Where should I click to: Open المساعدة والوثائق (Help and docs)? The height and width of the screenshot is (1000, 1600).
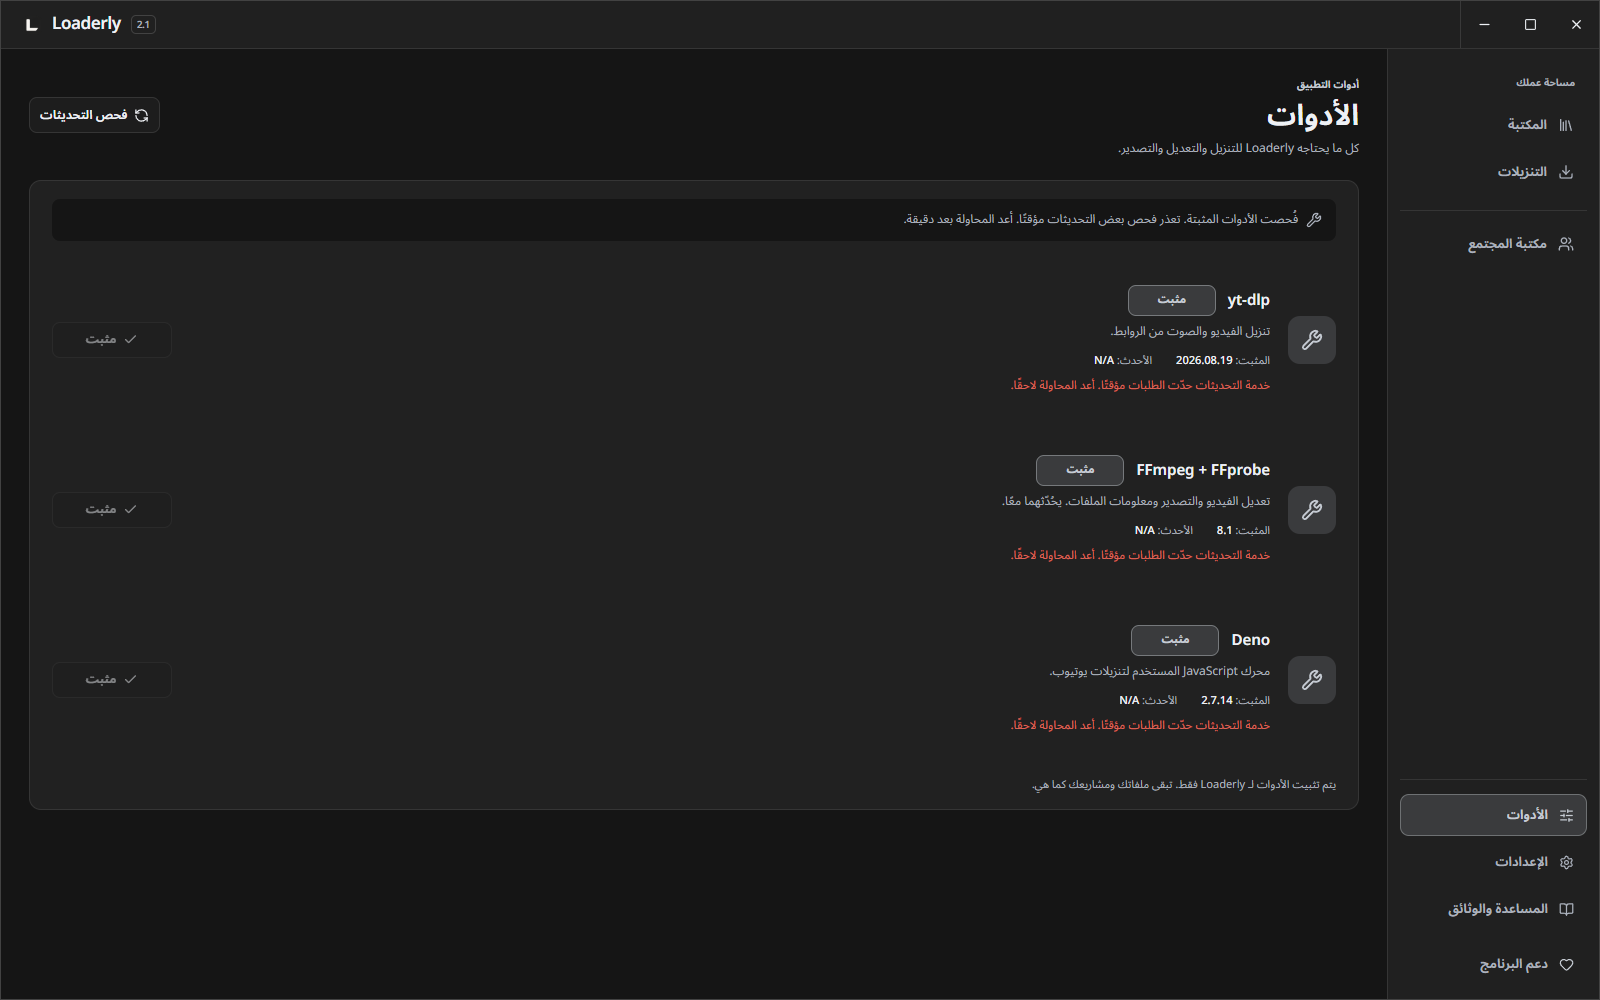click(x=1493, y=909)
